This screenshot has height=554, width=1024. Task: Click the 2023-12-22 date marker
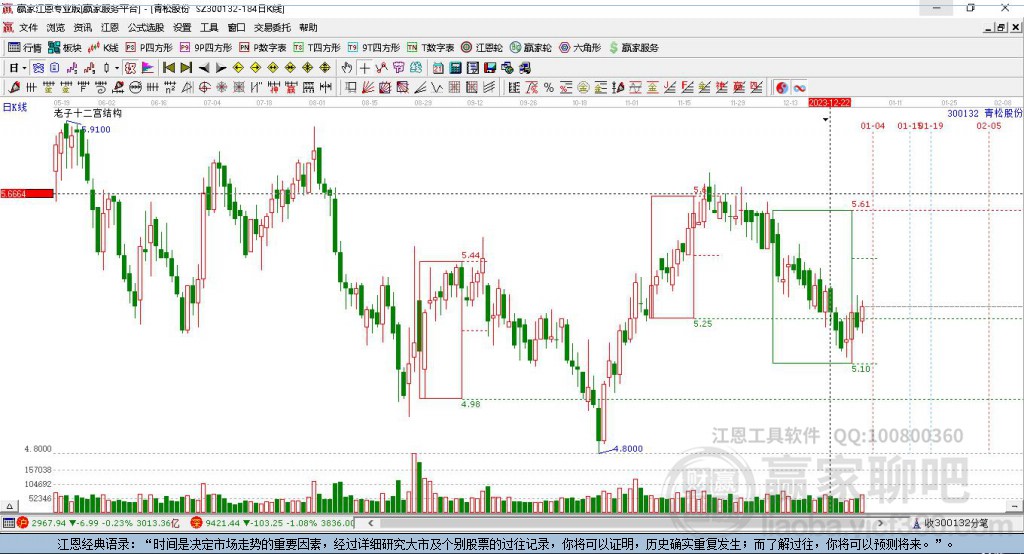click(829, 103)
